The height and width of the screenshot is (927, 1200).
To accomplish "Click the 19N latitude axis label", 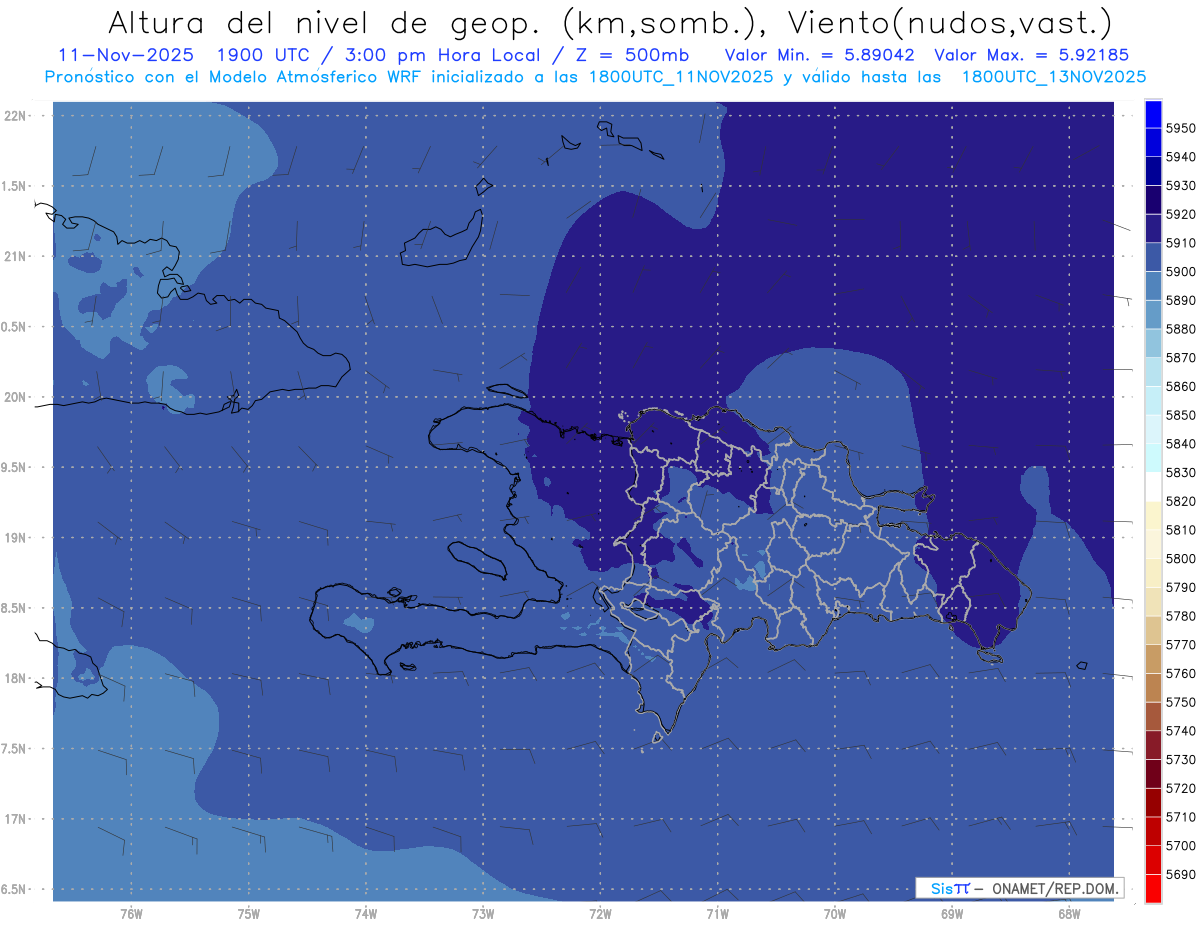I will 16,537.
